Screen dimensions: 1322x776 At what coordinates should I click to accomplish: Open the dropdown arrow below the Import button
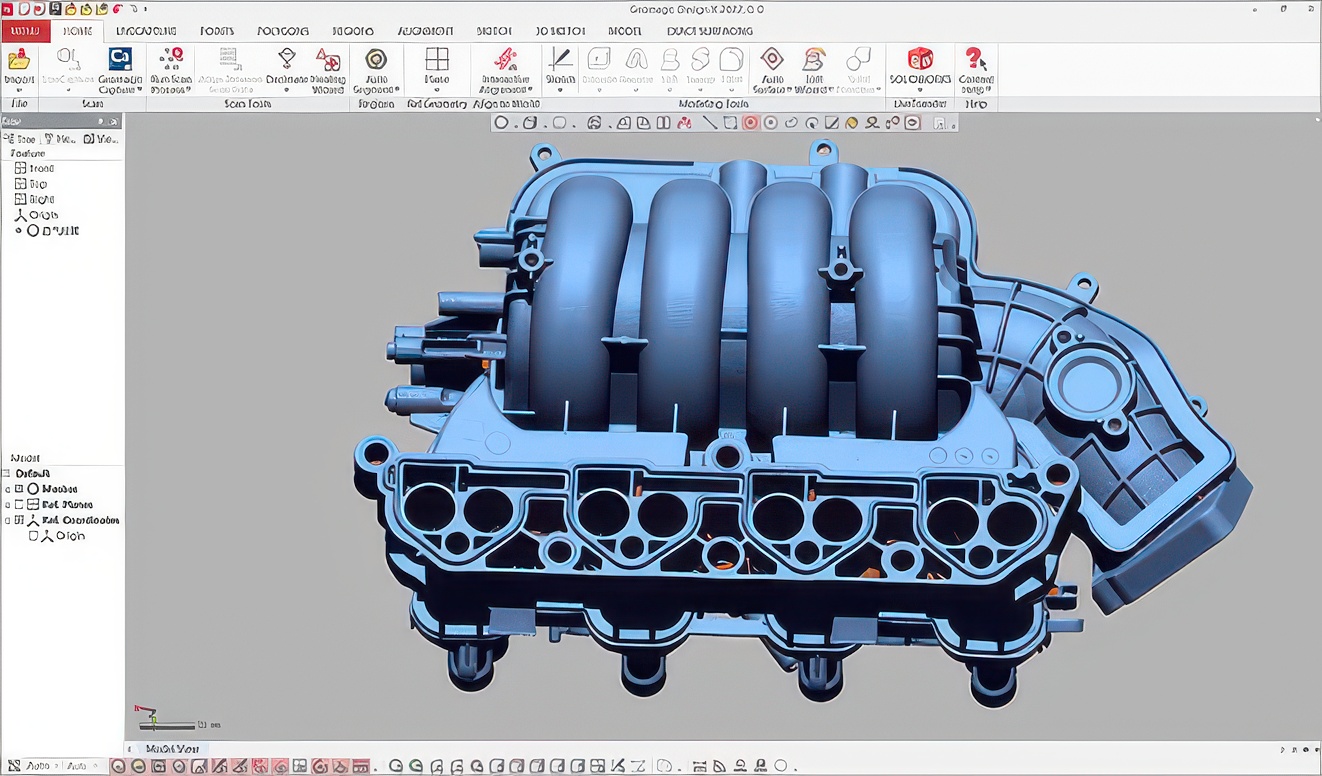coord(19,91)
